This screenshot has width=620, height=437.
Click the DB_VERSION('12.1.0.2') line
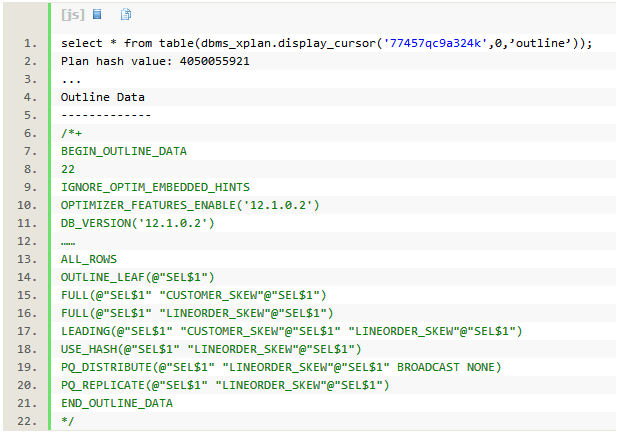coord(138,223)
